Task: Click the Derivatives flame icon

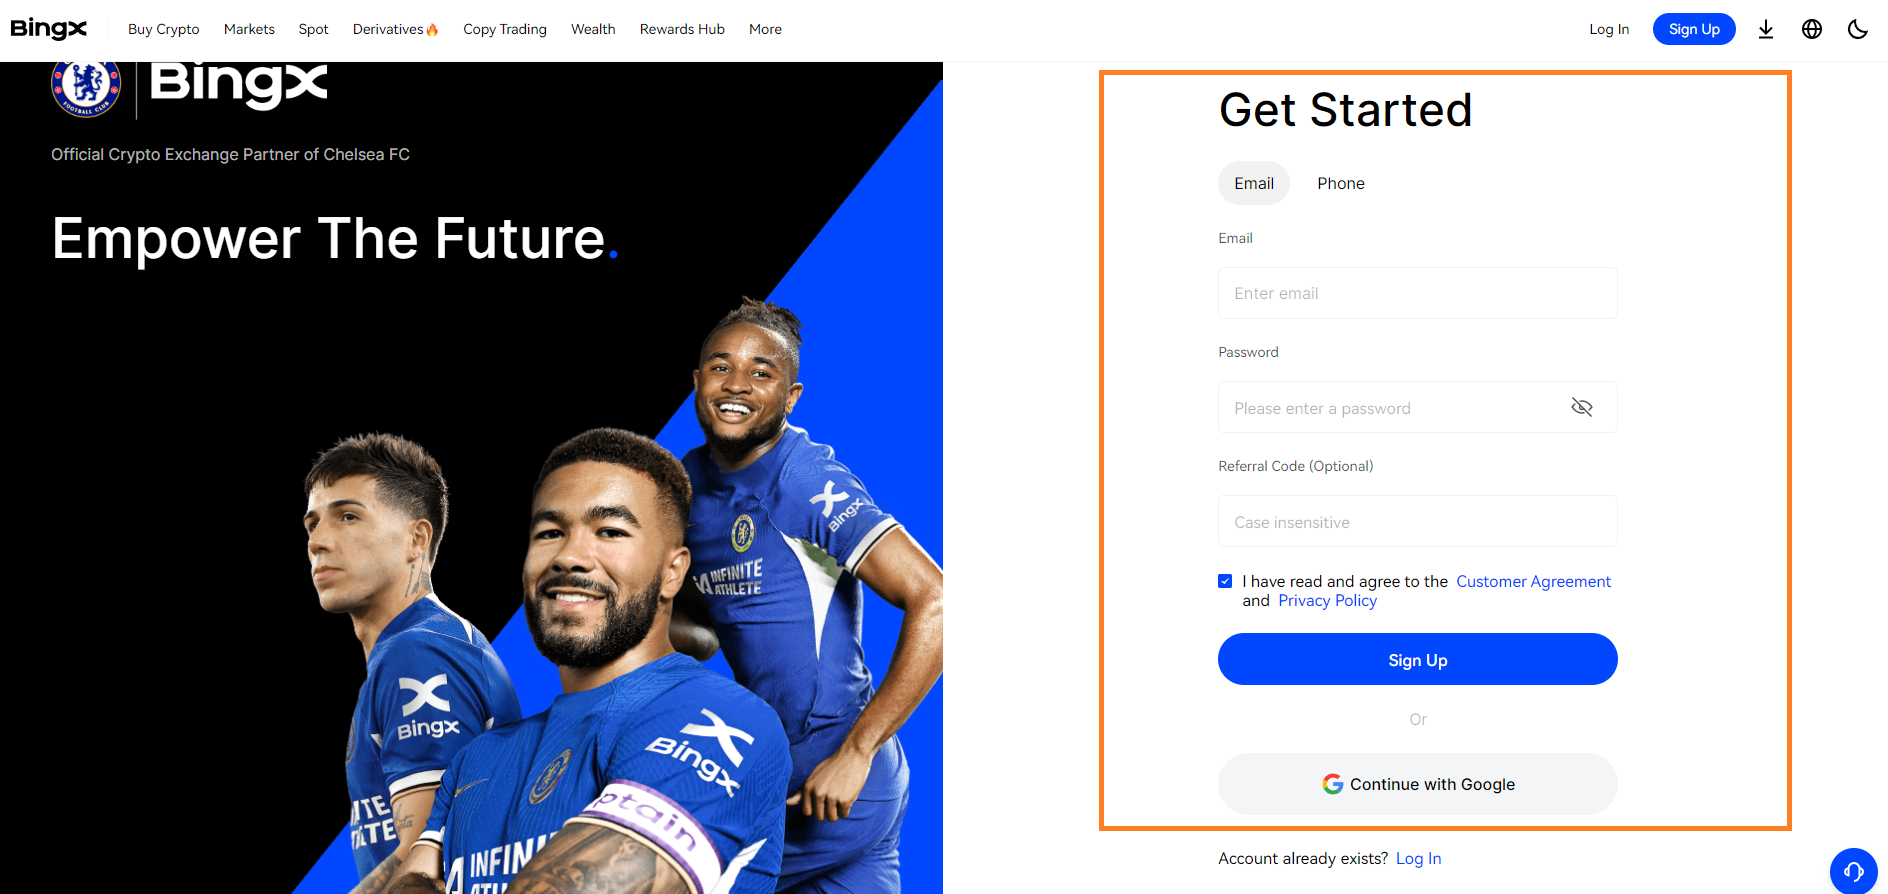Action: [x=432, y=30]
